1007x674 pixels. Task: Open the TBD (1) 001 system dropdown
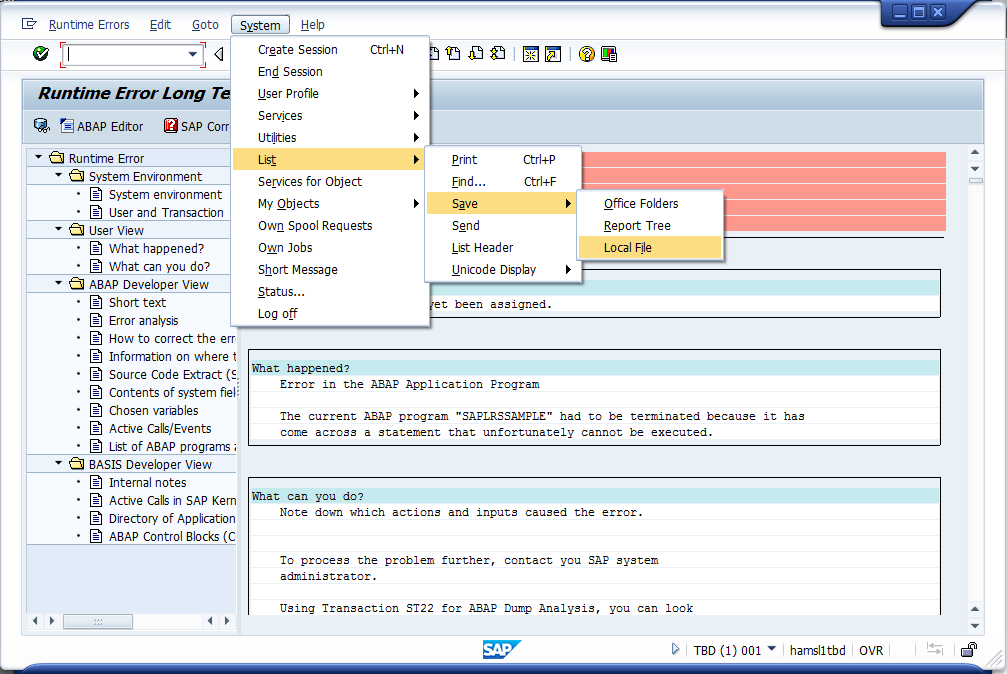pos(771,650)
